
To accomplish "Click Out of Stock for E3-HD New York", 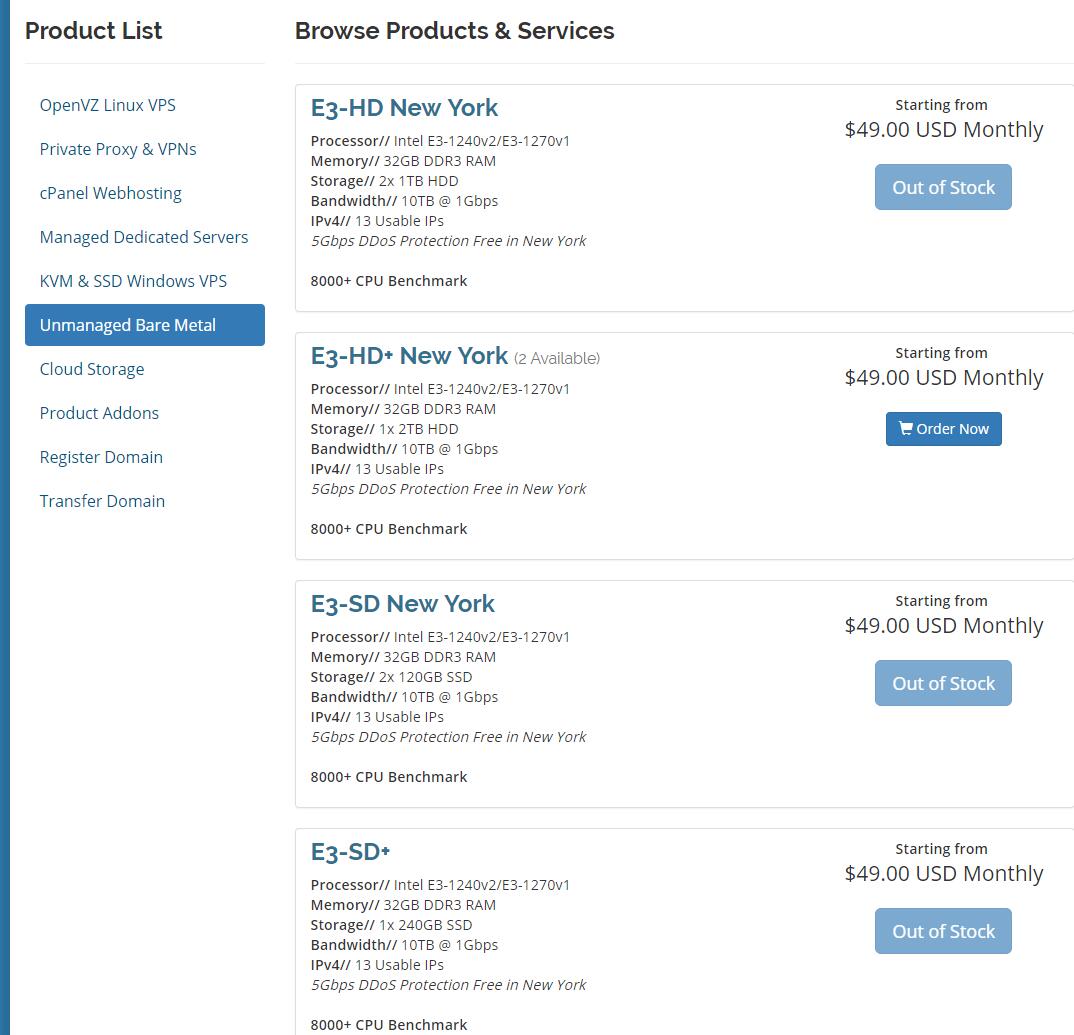I will [x=943, y=187].
